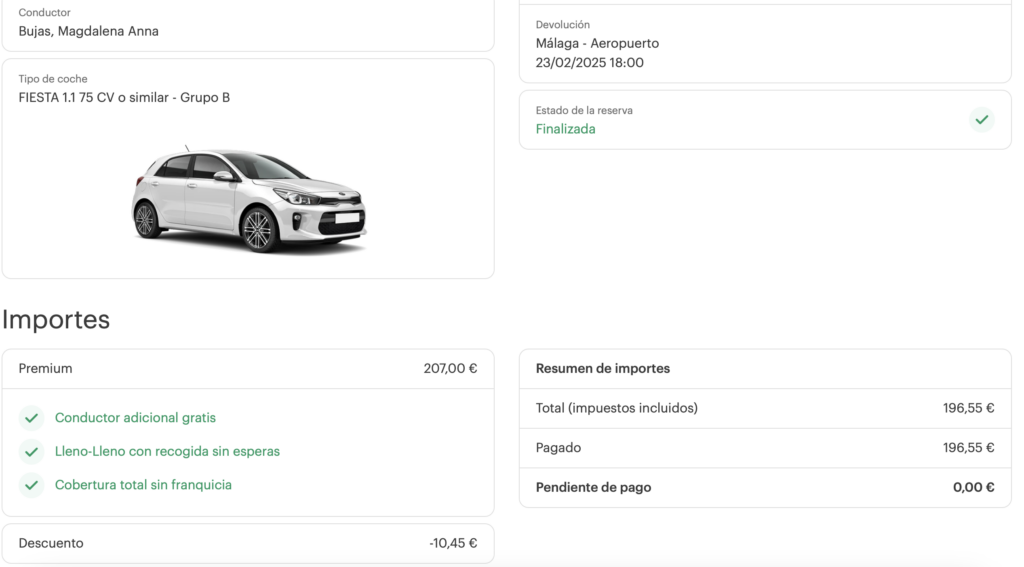Click the Finalizada reservation status text
The height and width of the screenshot is (567, 1024).
[x=565, y=129]
